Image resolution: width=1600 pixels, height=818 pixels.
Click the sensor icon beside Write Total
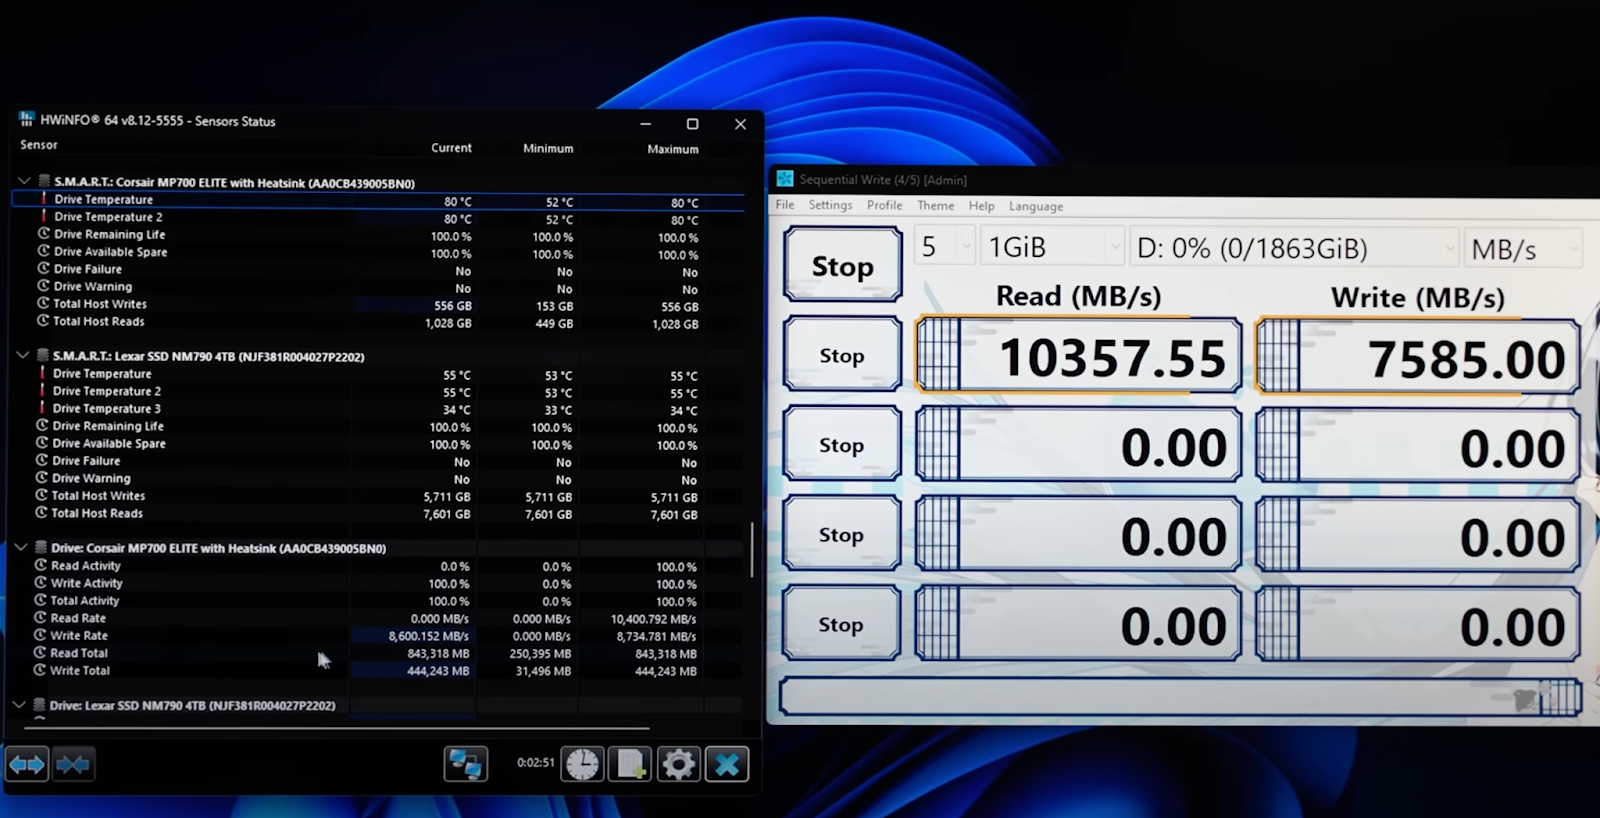coord(40,670)
